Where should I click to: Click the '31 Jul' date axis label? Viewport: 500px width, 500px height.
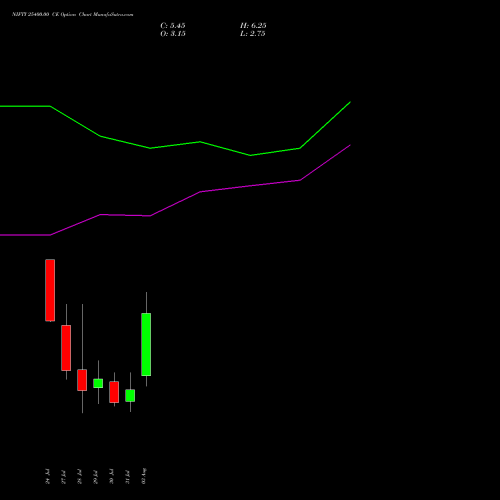pyautogui.click(x=128, y=477)
